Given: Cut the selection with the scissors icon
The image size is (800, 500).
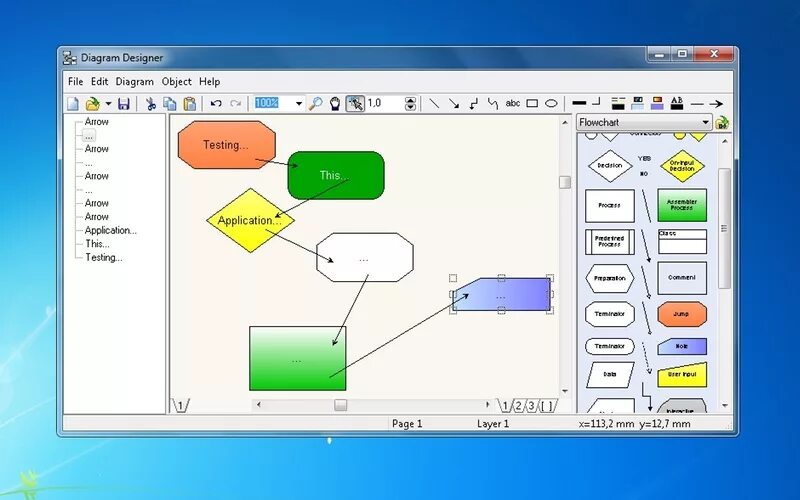Looking at the screenshot, I should coord(151,104).
